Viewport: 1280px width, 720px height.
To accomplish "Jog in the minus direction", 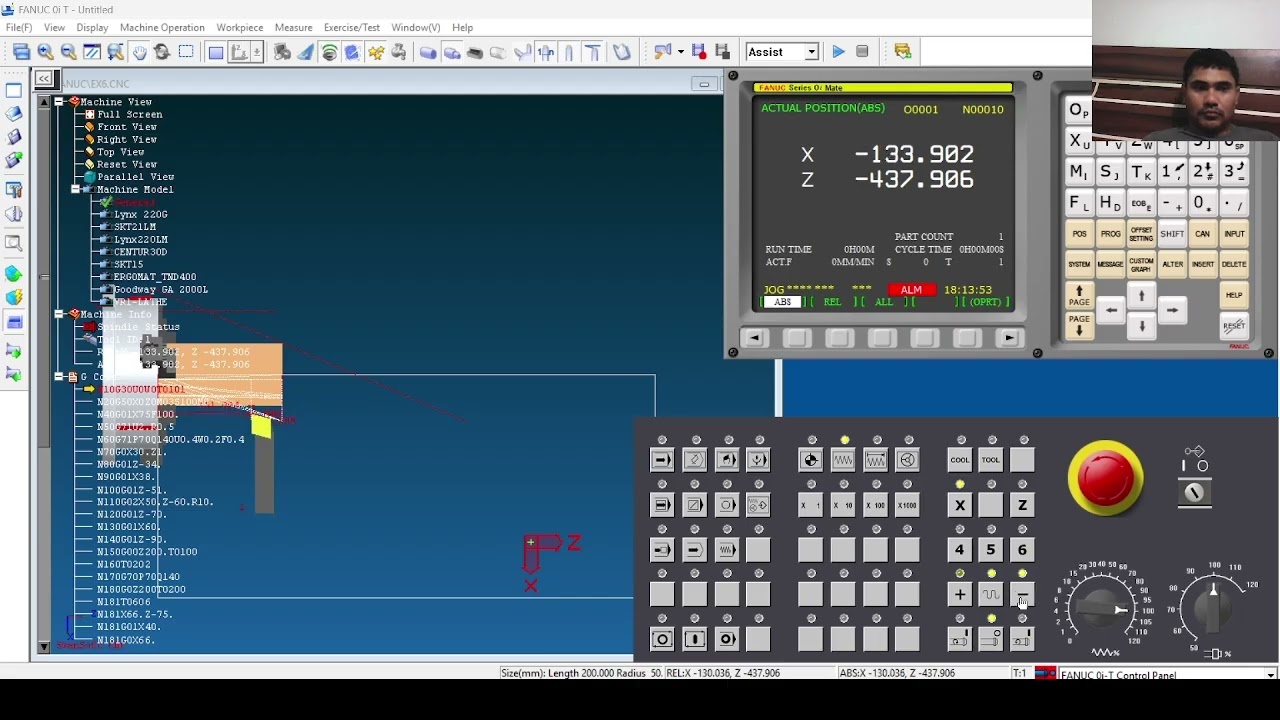I will pyautogui.click(x=1022, y=595).
